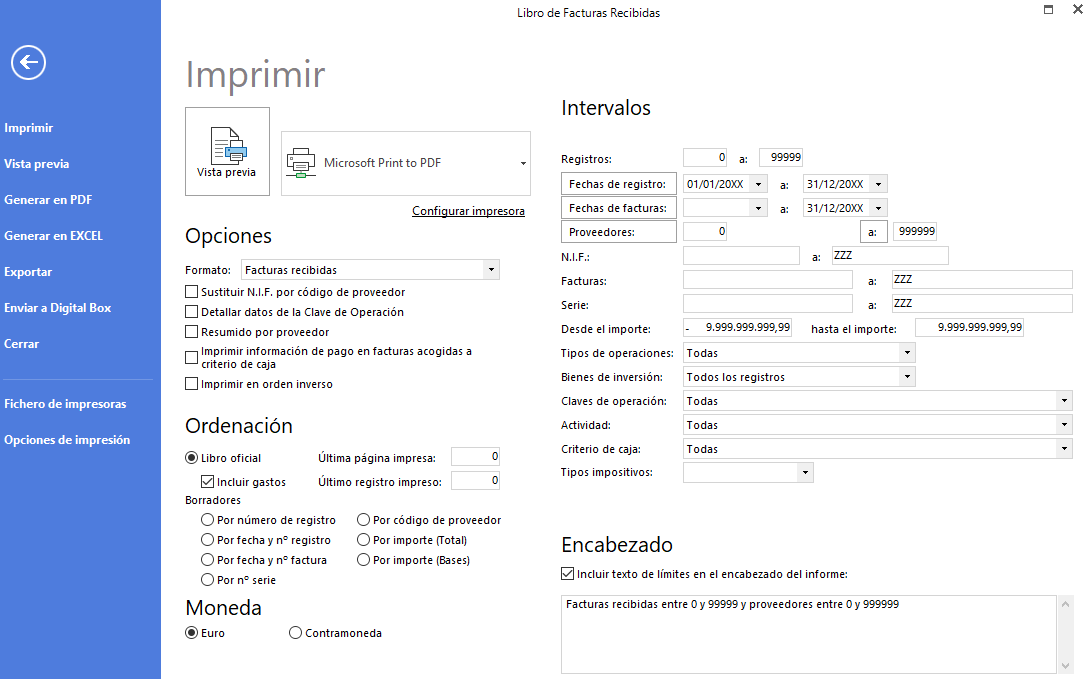Click the Último registro impreso field
1092x679 pixels.
pos(476,481)
